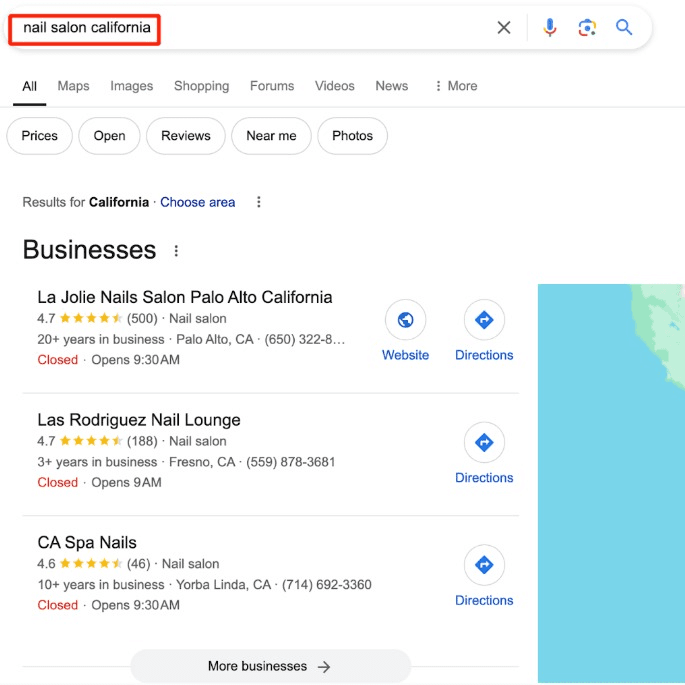Image resolution: width=685 pixels, height=685 pixels.
Task: Open the California map preview
Action: [x=611, y=483]
